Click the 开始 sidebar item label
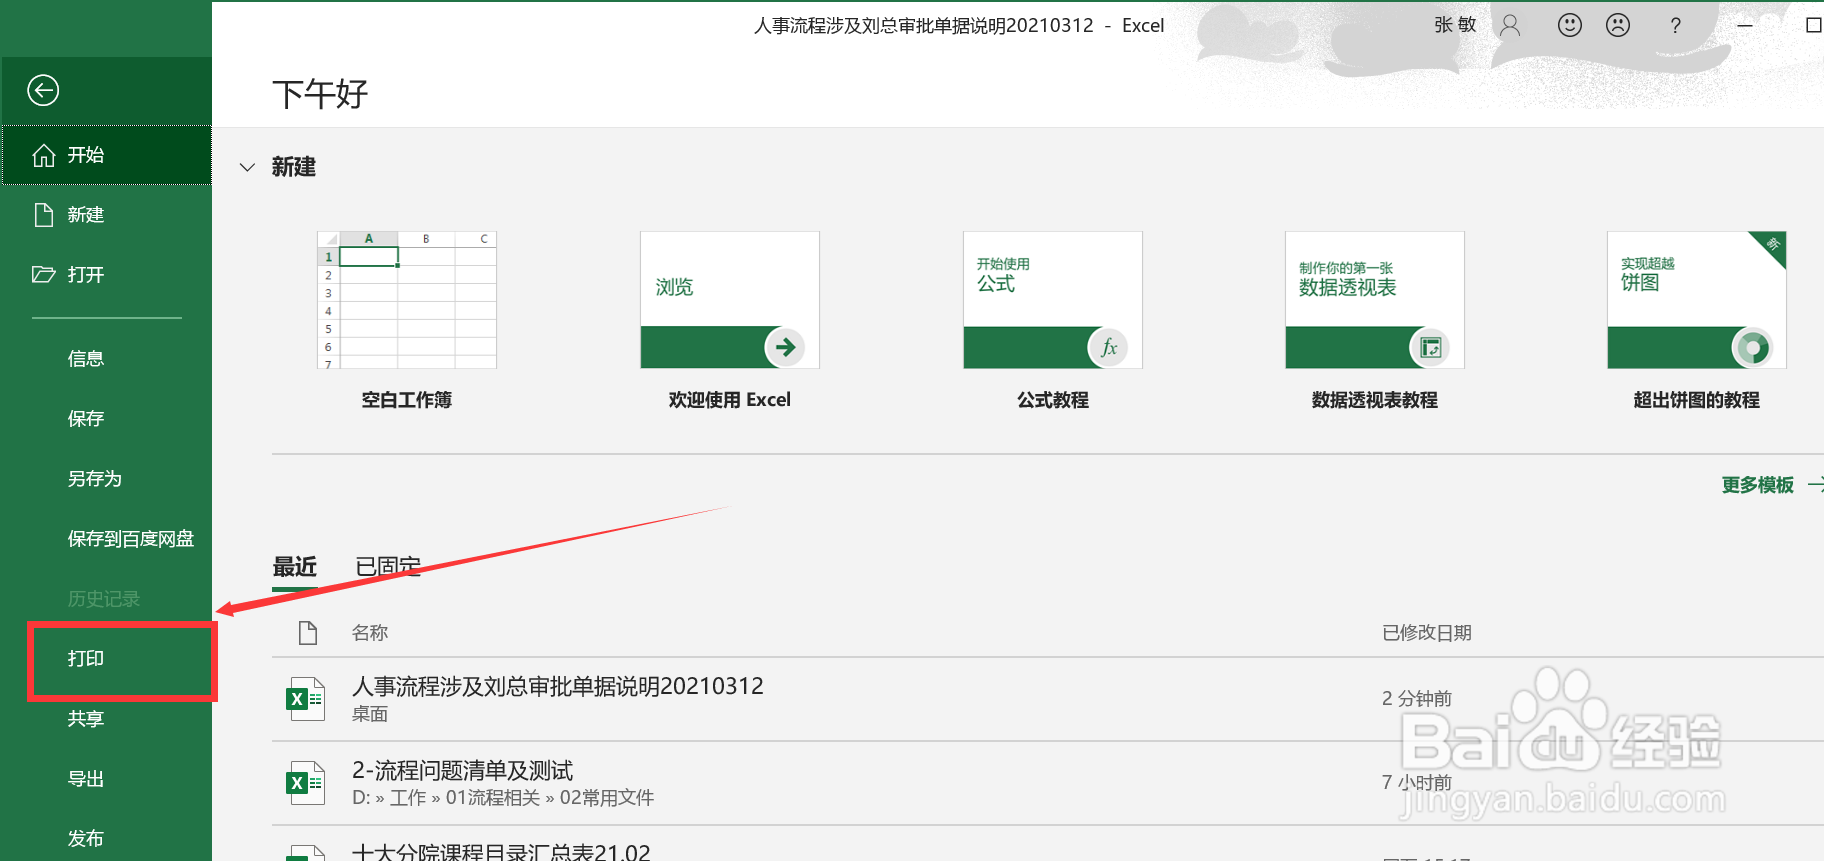1824x861 pixels. click(x=86, y=155)
